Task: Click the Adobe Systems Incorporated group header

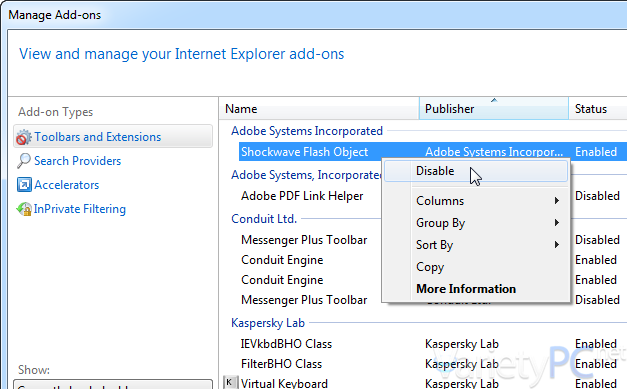Action: tap(307, 131)
